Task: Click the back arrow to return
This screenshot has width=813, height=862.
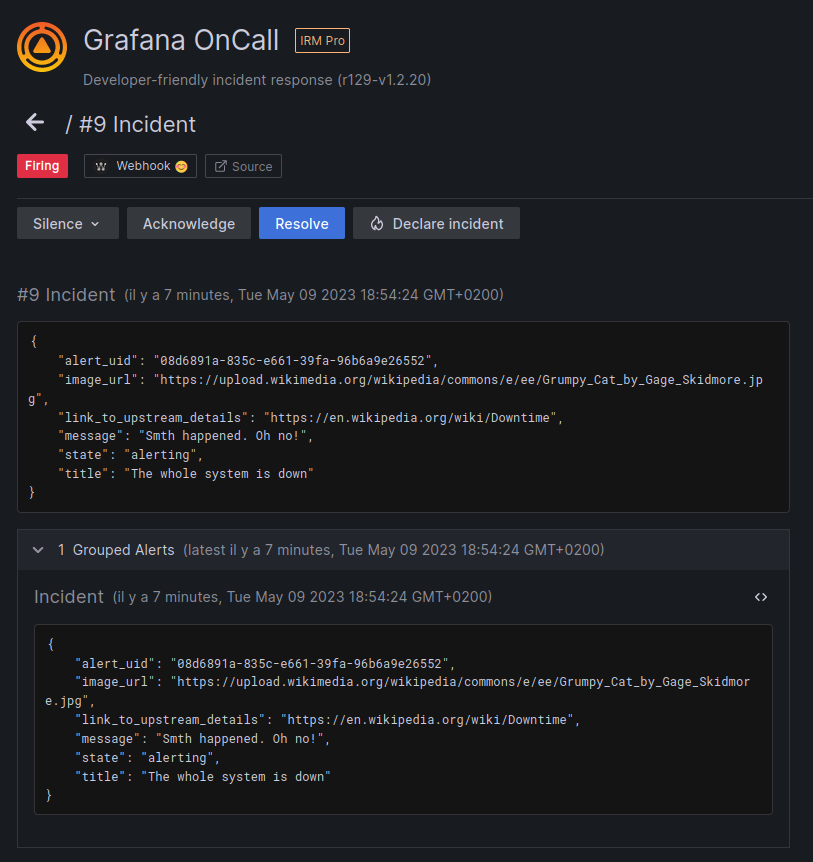Action: coord(35,121)
